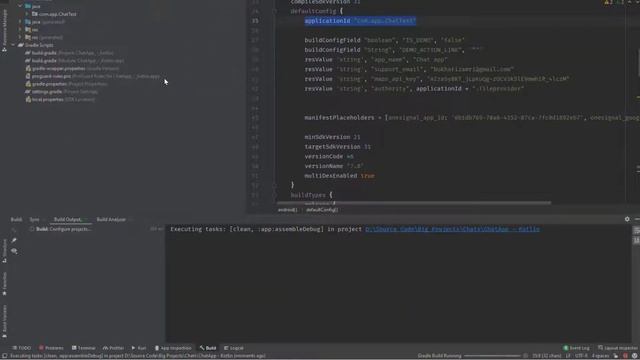Image resolution: width=640 pixels, height=360 pixels.
Task: Open the Structure side tool window
Action: pos(4,250)
